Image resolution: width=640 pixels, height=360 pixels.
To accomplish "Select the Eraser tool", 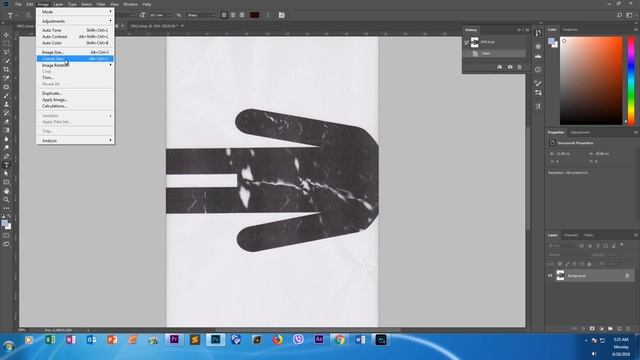I will 6,122.
